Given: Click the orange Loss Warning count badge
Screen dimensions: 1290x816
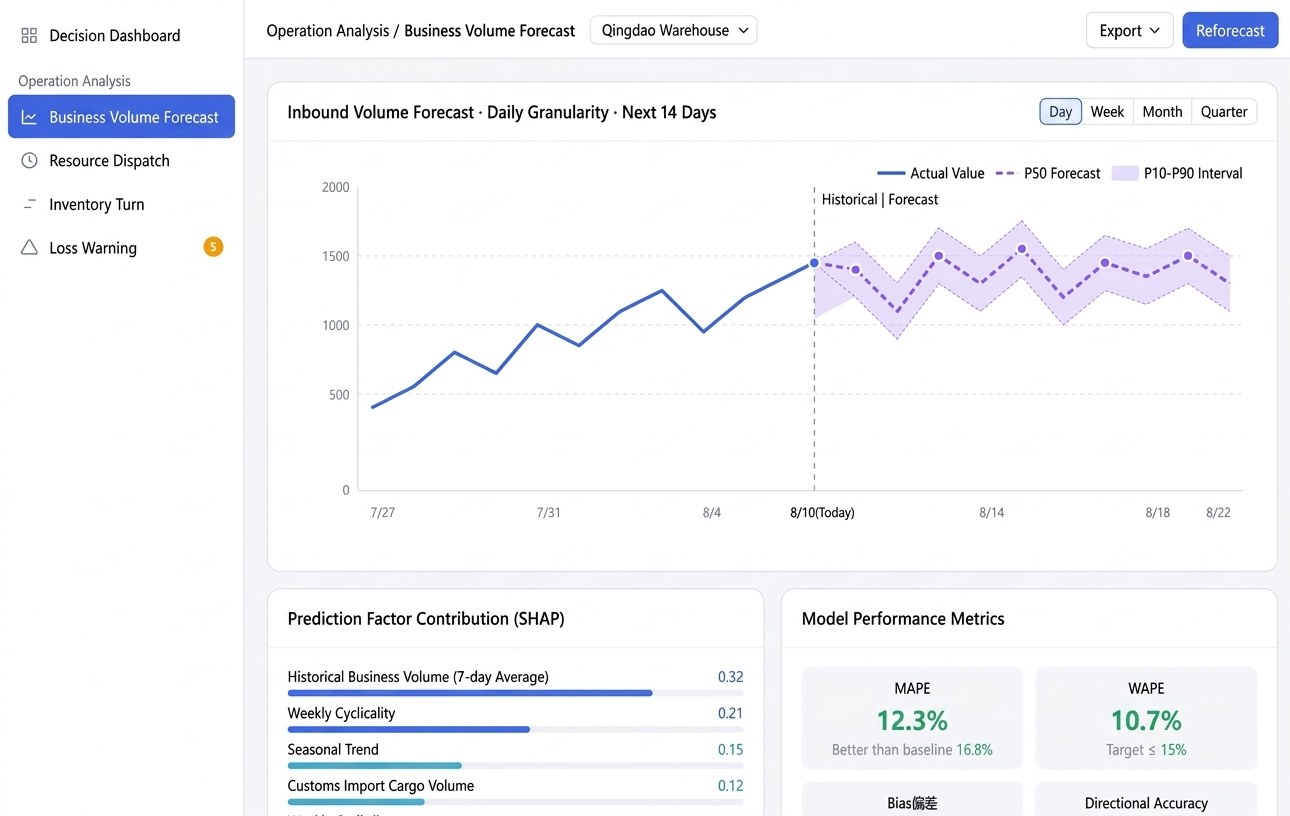Looking at the screenshot, I should [x=213, y=247].
